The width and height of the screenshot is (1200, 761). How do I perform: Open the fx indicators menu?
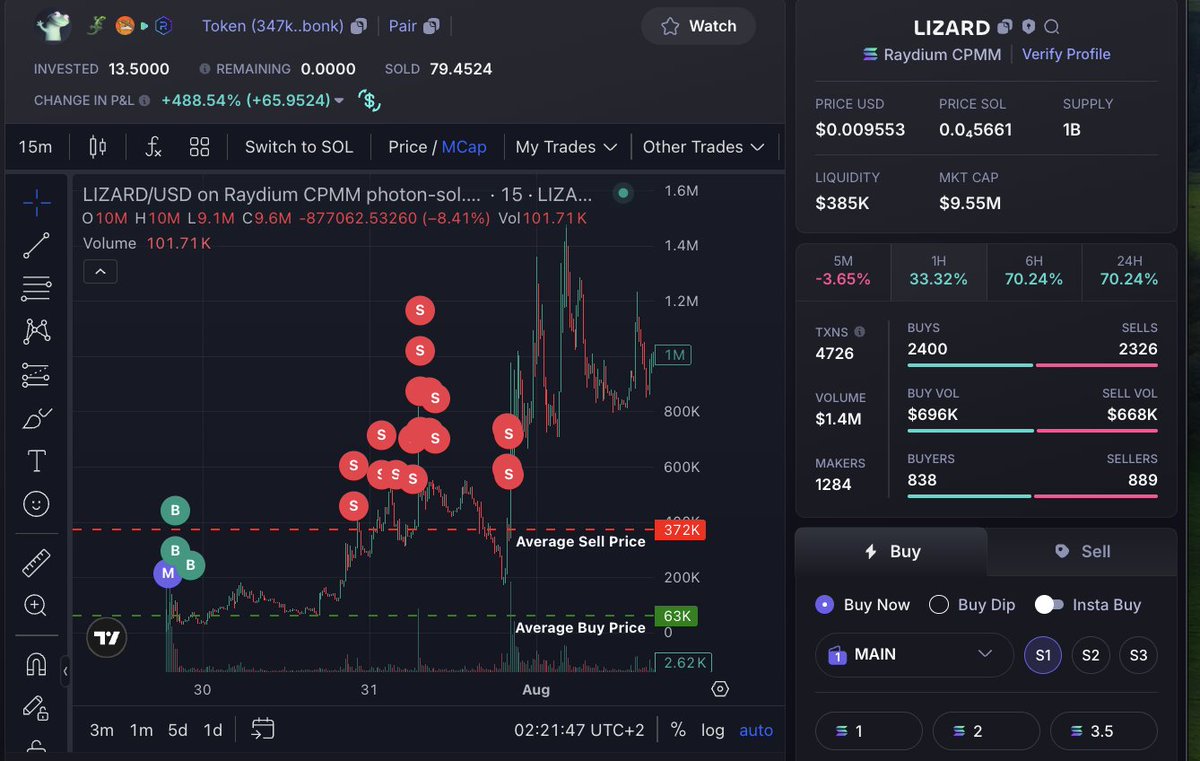click(x=153, y=147)
